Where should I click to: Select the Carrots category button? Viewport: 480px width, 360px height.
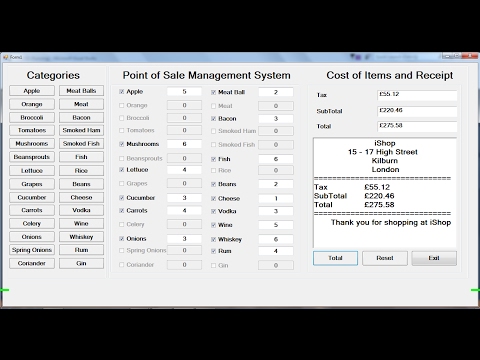[x=32, y=210]
